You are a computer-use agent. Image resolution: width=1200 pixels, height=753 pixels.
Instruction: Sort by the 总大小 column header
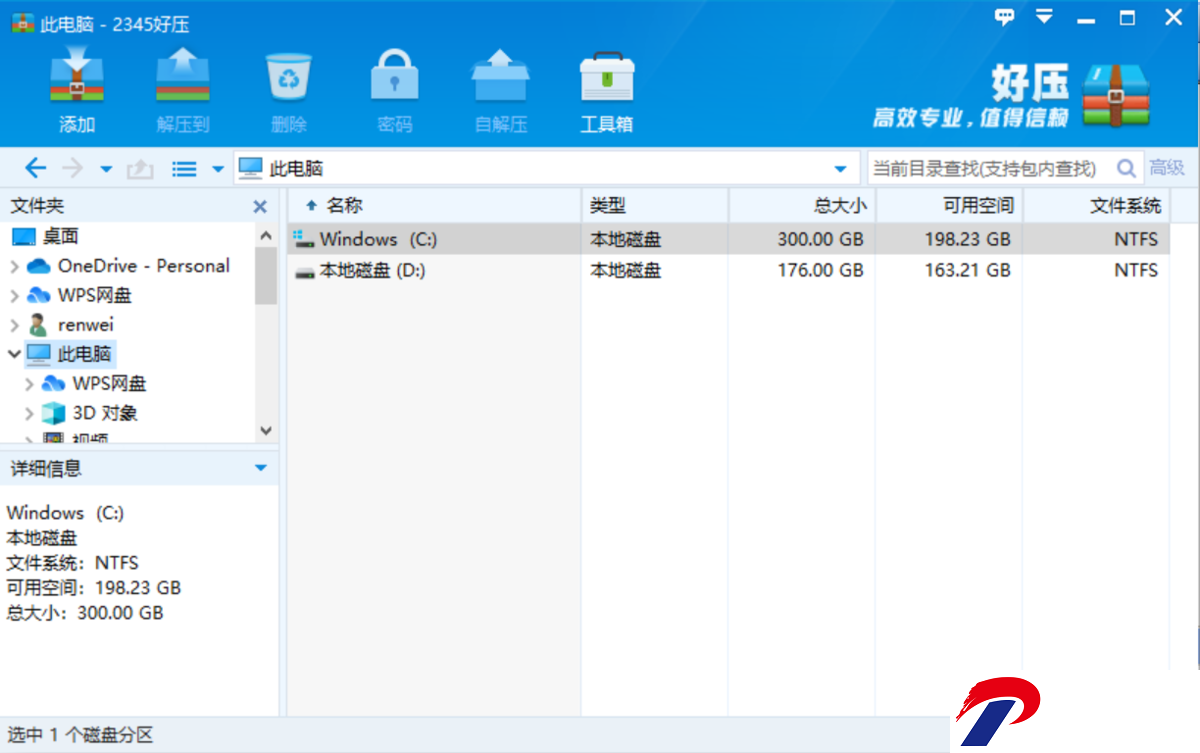[802, 206]
